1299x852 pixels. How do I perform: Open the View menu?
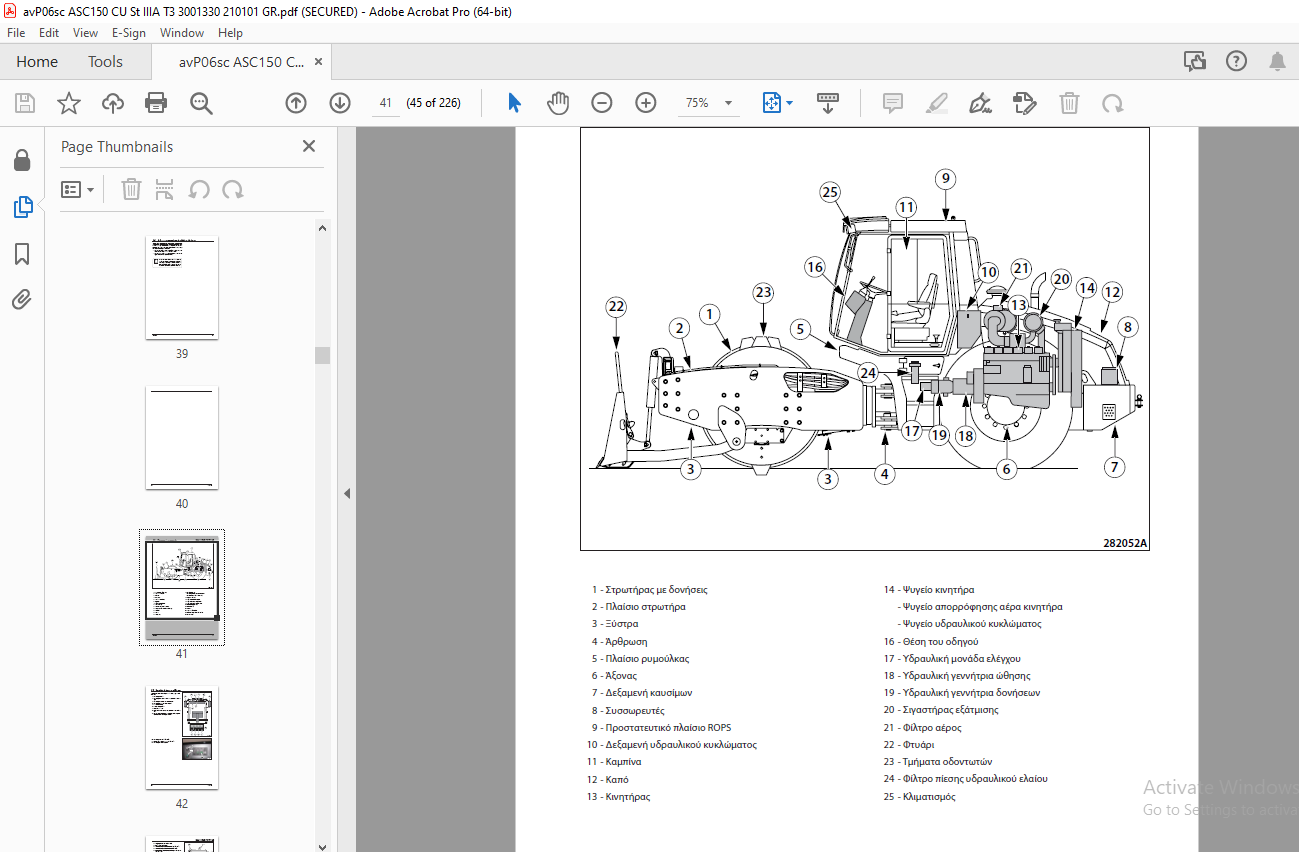pos(86,33)
